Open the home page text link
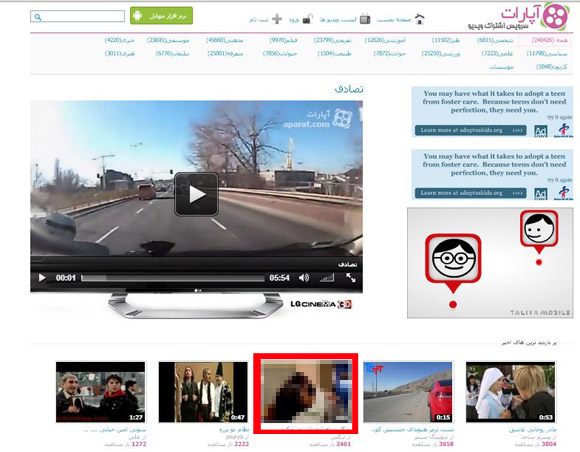Image resolution: width=580 pixels, height=452 pixels. pos(394,20)
